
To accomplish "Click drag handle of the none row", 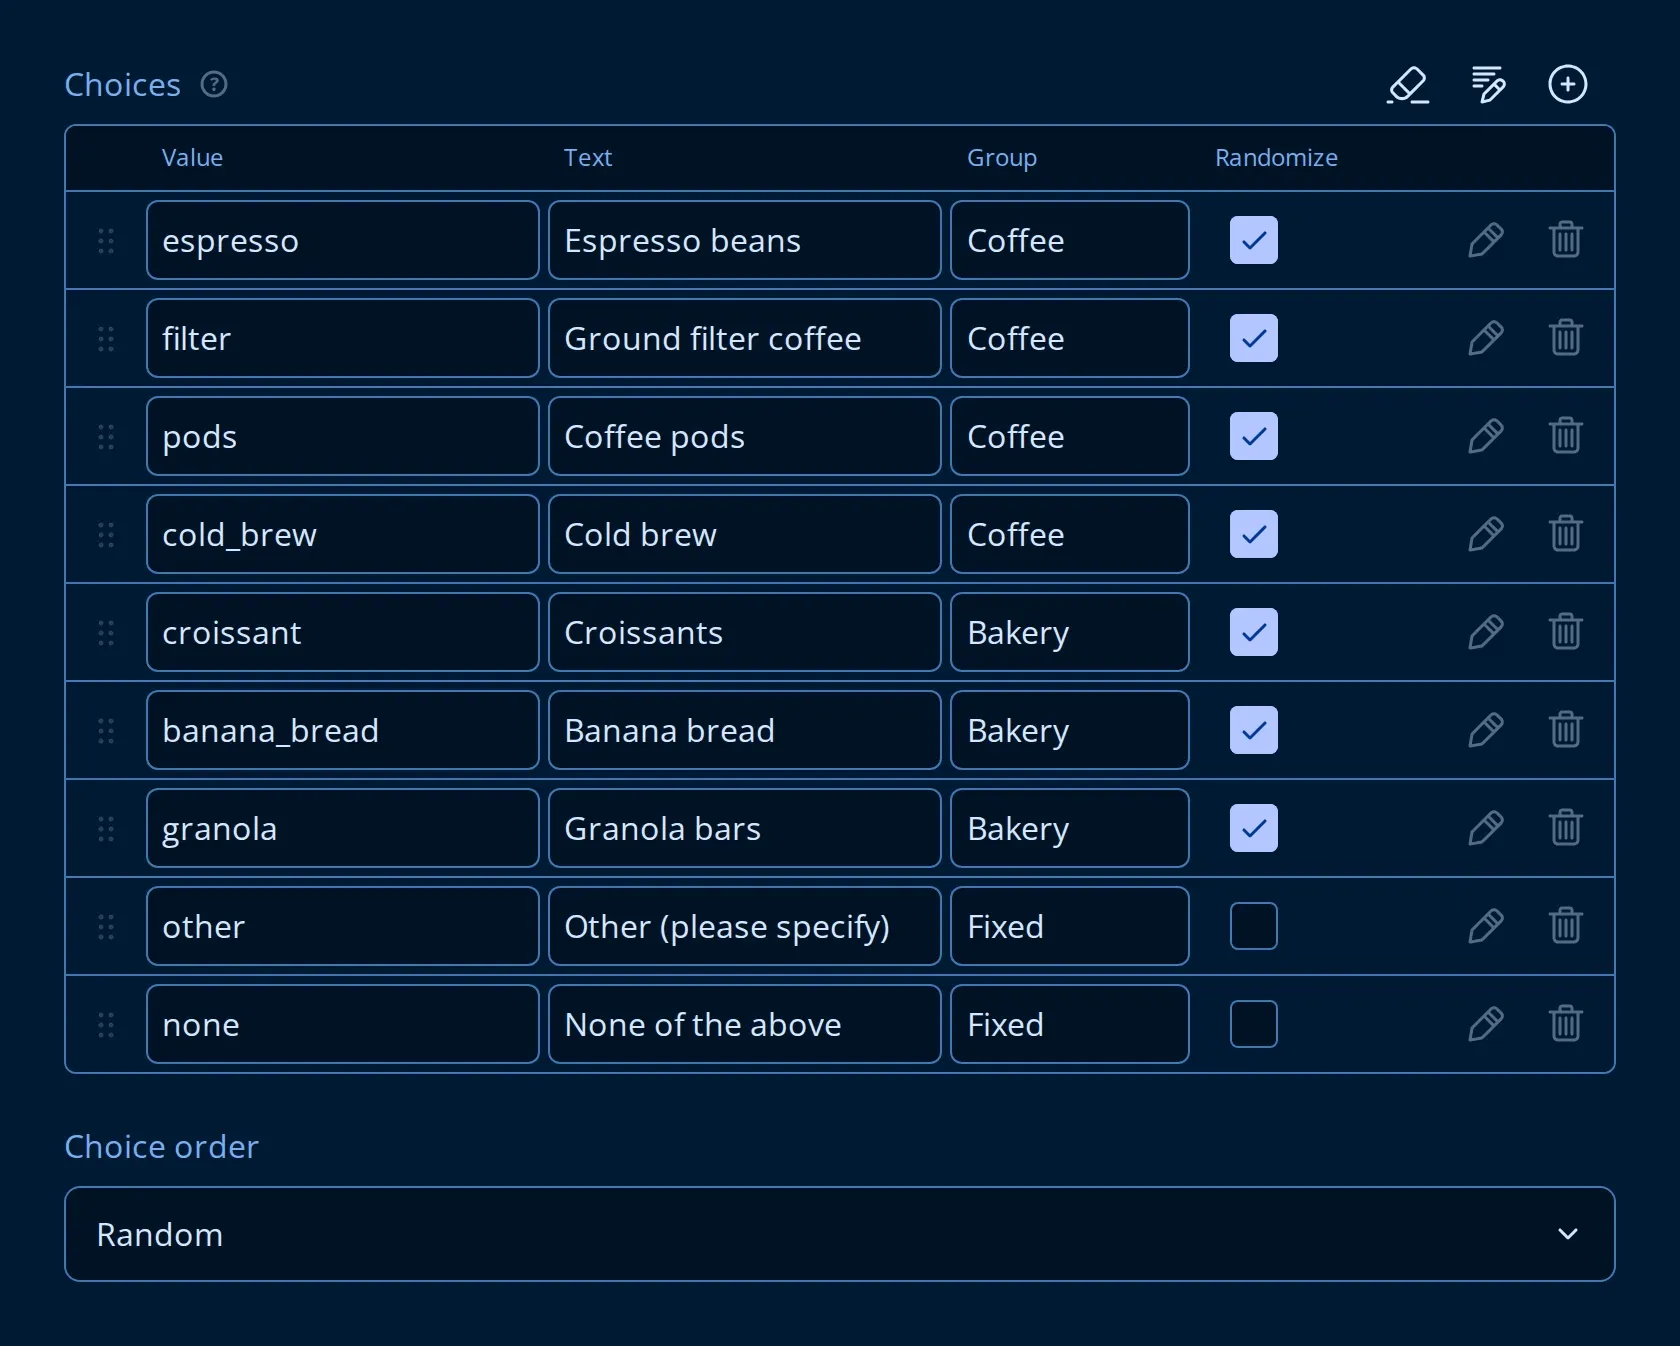I will [106, 1024].
